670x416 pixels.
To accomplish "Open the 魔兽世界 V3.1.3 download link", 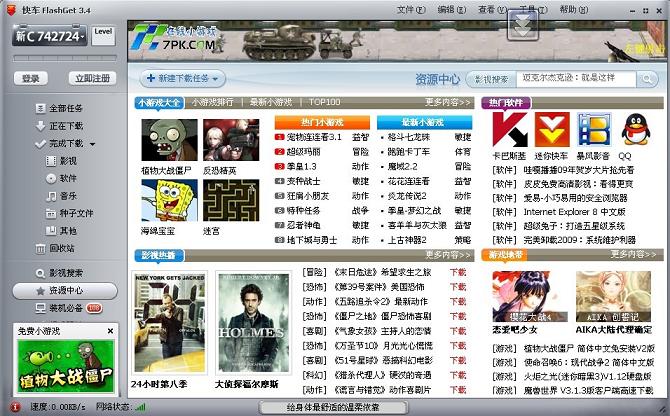I will coord(588,390).
